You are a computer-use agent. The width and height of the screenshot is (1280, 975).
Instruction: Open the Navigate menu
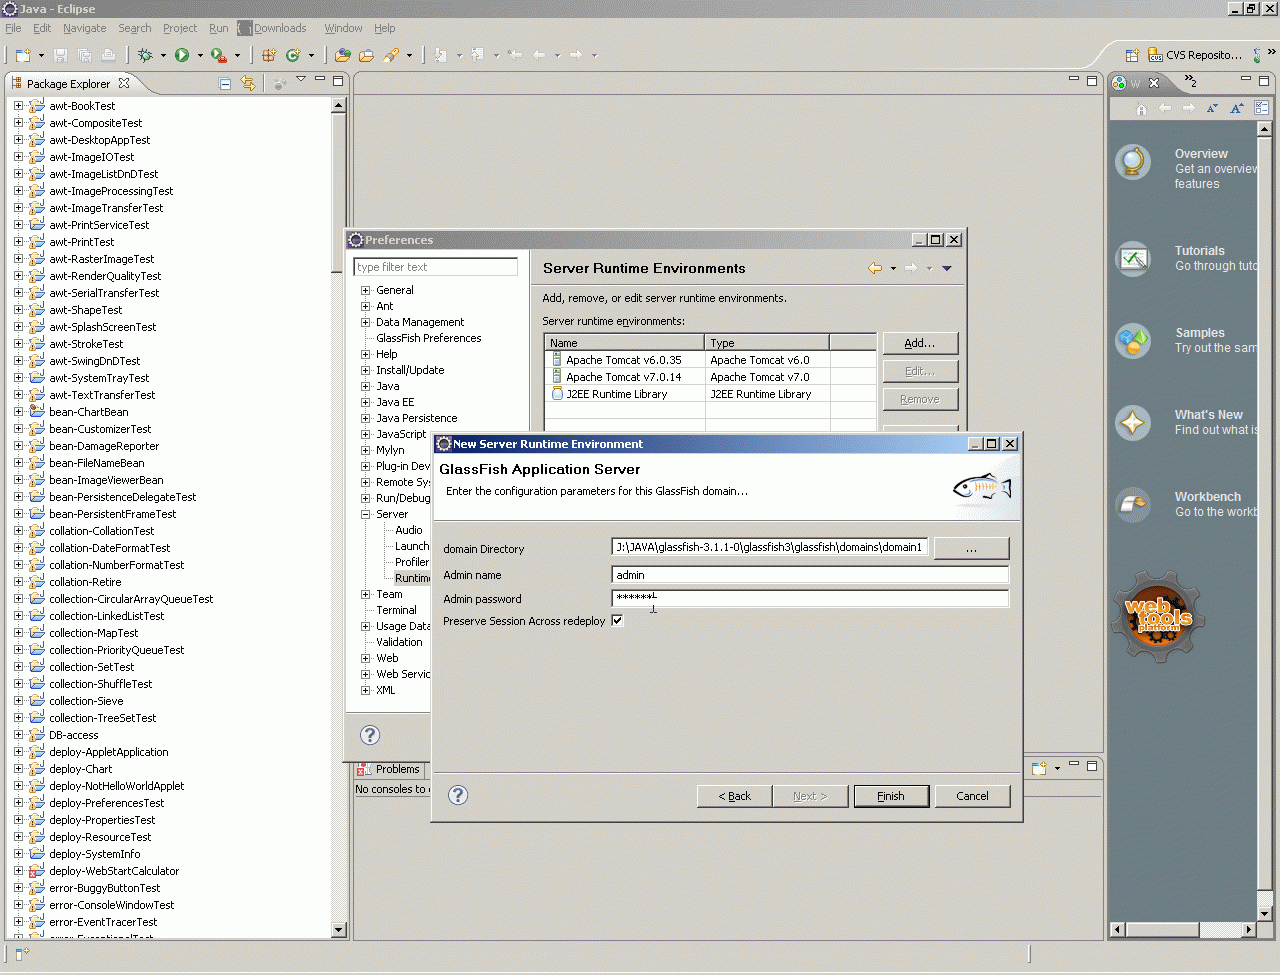pyautogui.click(x=84, y=28)
